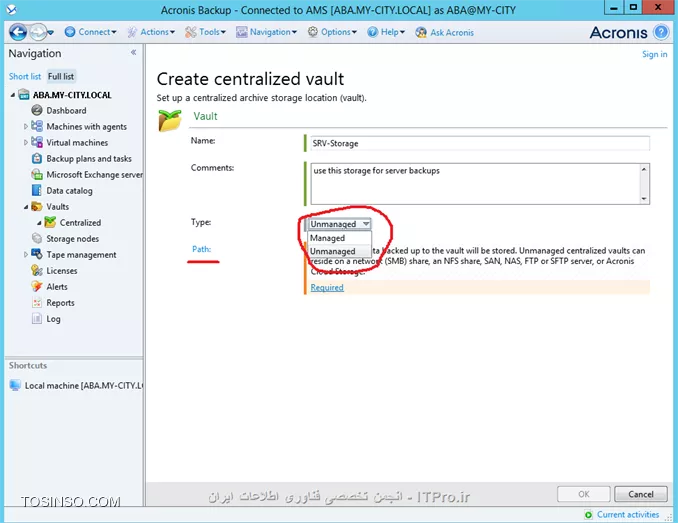Choose Unmanaged from the Type list
The image size is (678, 523).
339,251
